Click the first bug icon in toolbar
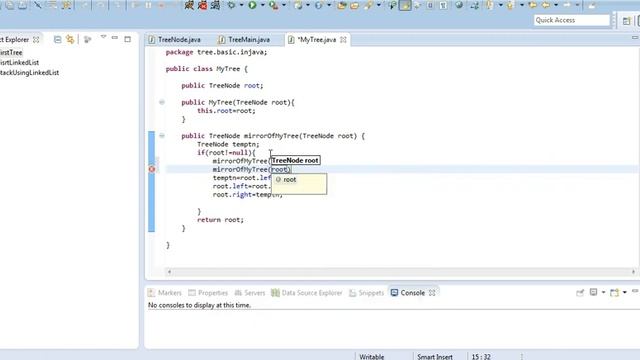The height and width of the screenshot is (360, 640). coord(189,5)
